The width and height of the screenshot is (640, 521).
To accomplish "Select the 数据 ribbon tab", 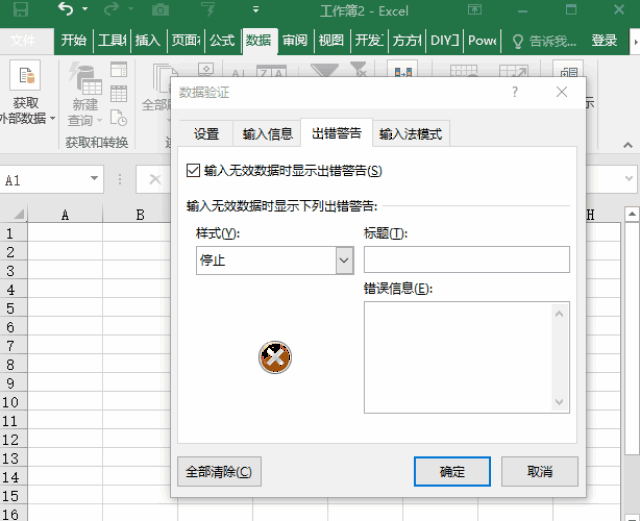I will pyautogui.click(x=259, y=40).
